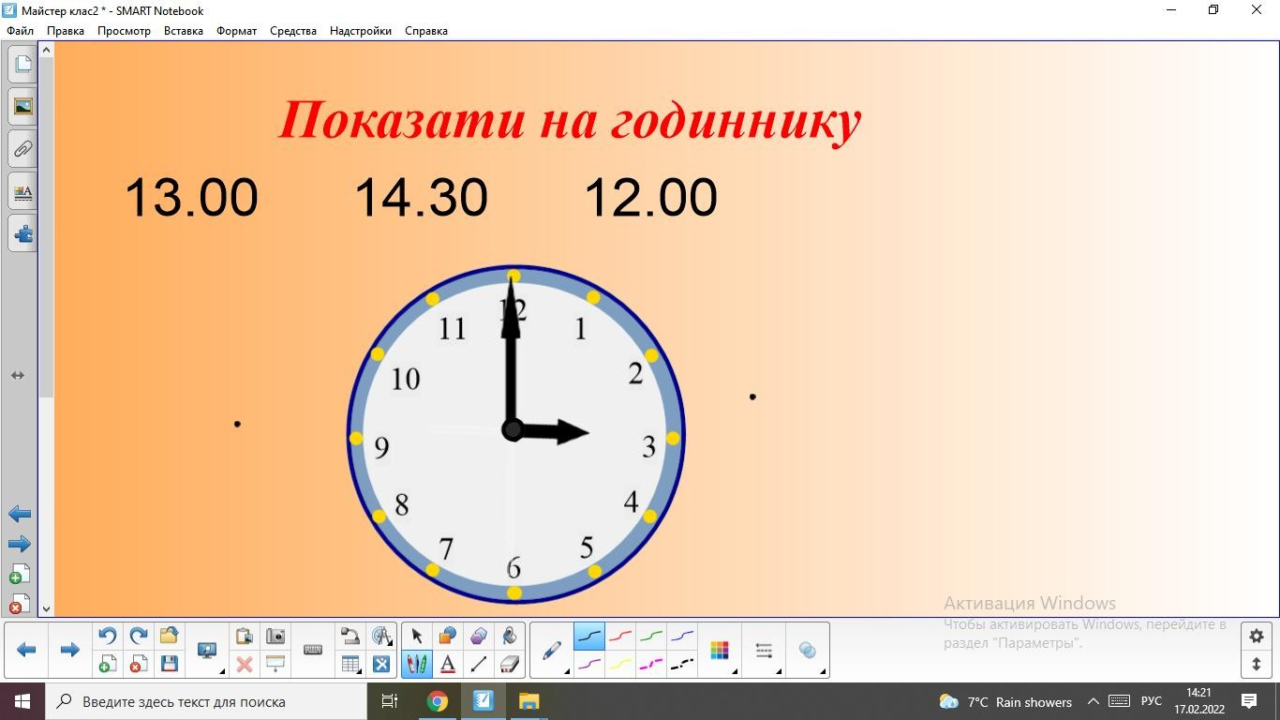Open the Средства menu
The image size is (1280, 720).
pos(293,31)
